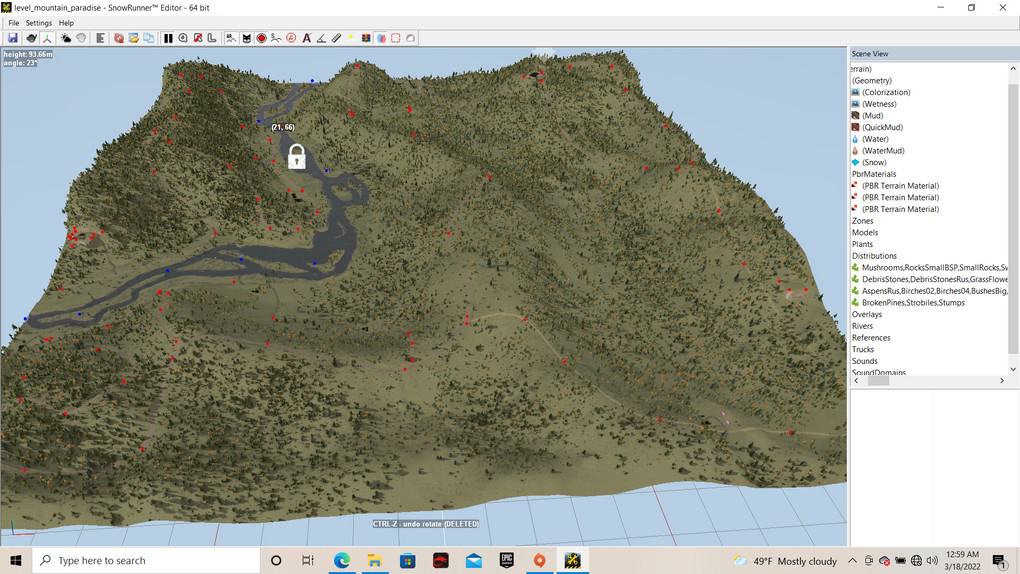1020x574 pixels.
Task: Select the Sounds tree node
Action: click(865, 362)
